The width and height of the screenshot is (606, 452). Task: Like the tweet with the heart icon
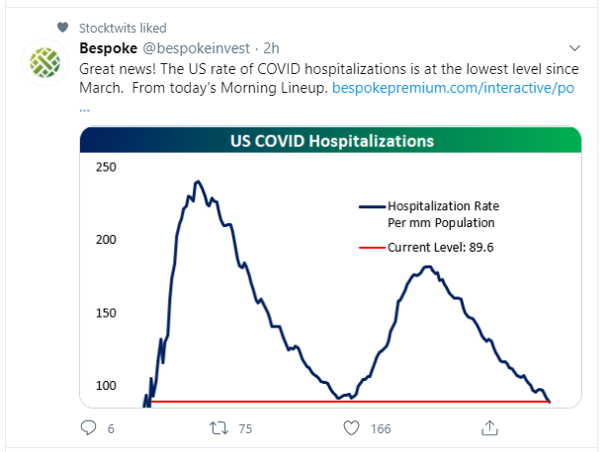point(351,428)
